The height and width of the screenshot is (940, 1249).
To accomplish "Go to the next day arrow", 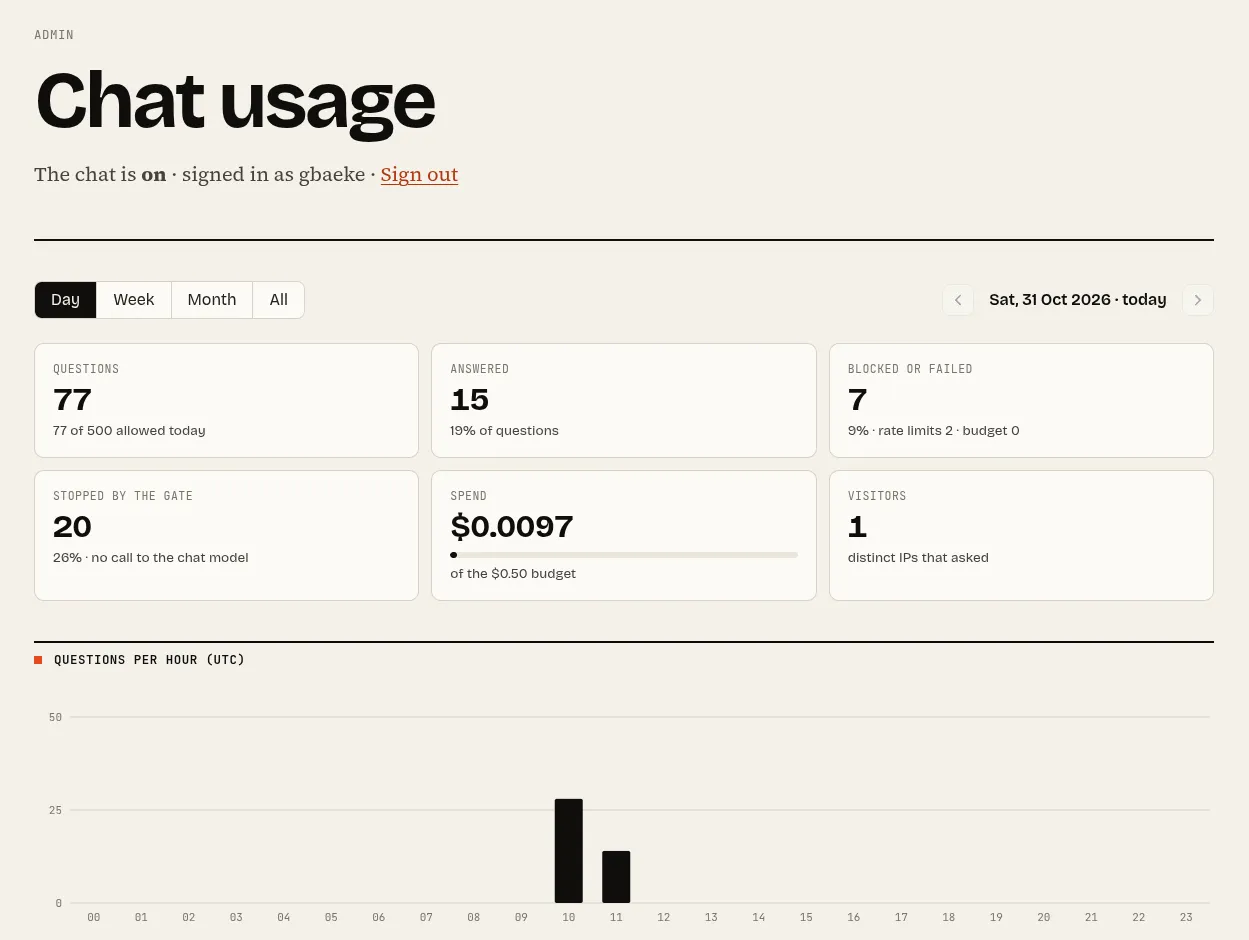I will 1198,300.
